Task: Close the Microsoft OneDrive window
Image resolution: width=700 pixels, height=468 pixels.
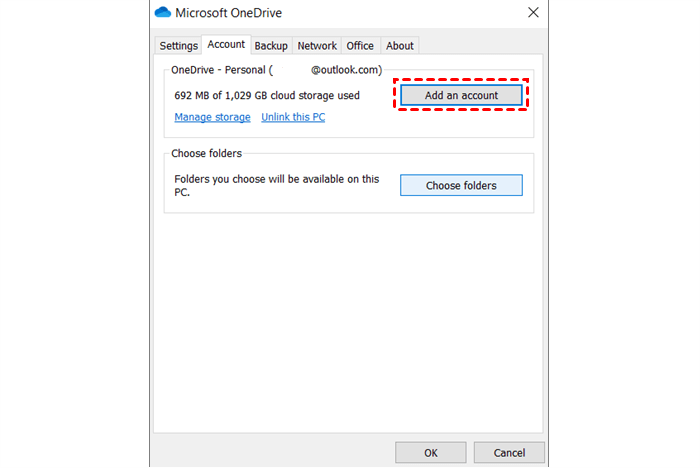Action: [x=533, y=13]
